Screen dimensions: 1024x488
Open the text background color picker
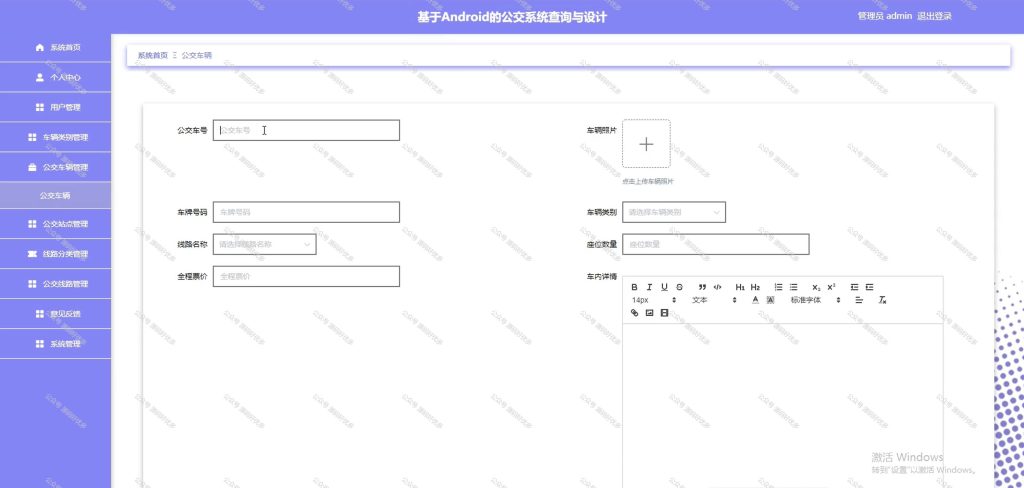pyautogui.click(x=770, y=300)
